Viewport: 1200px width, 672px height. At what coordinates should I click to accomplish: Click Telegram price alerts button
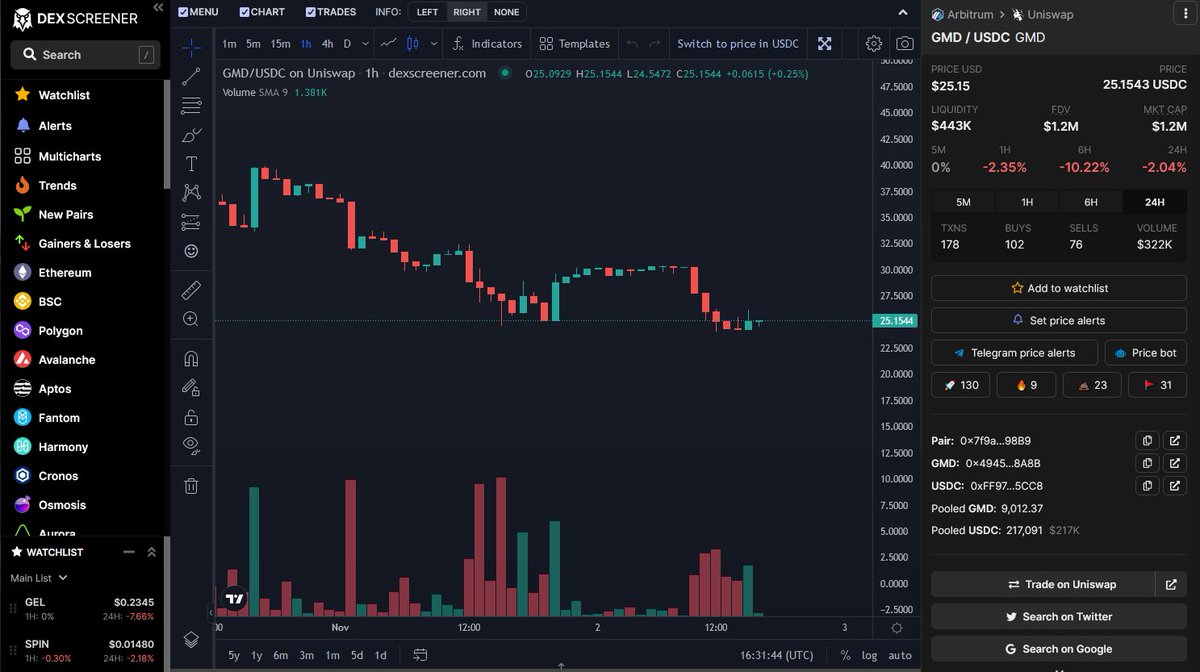tap(1015, 353)
